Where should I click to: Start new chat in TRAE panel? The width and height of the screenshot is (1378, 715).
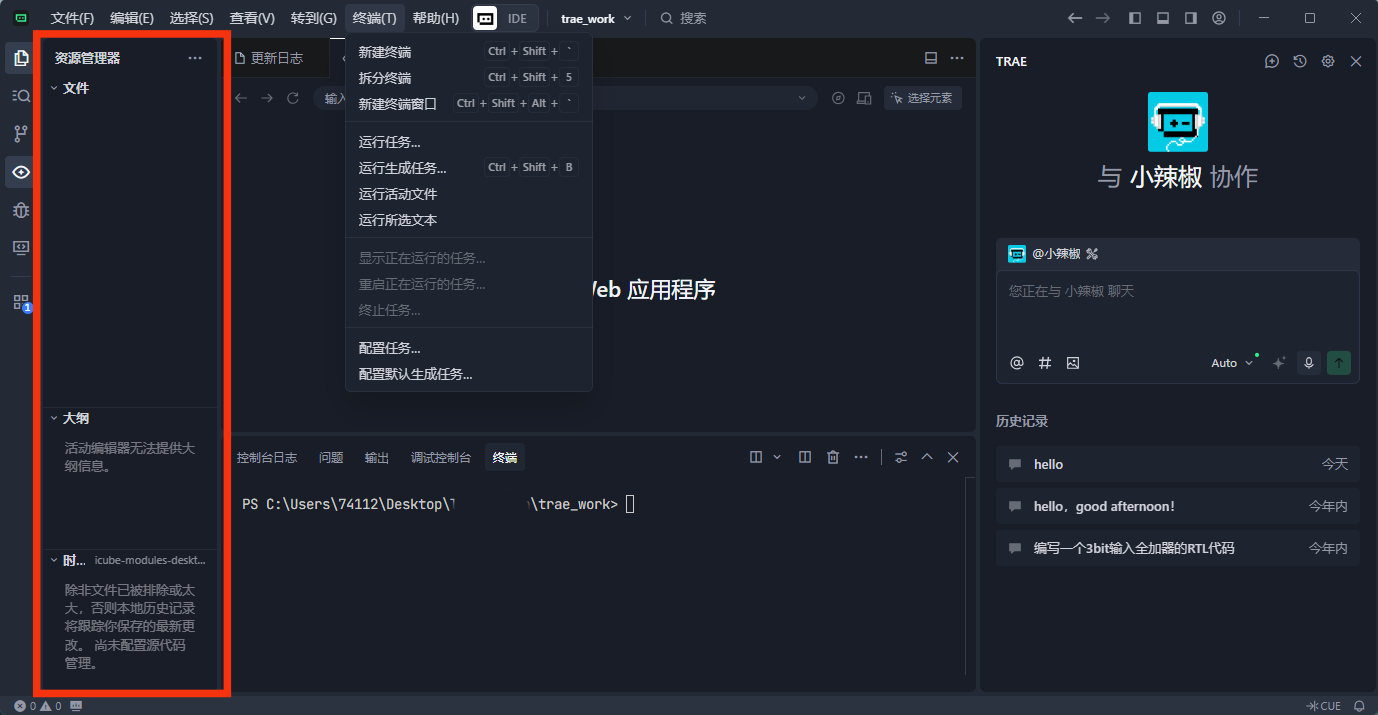tap(1272, 61)
